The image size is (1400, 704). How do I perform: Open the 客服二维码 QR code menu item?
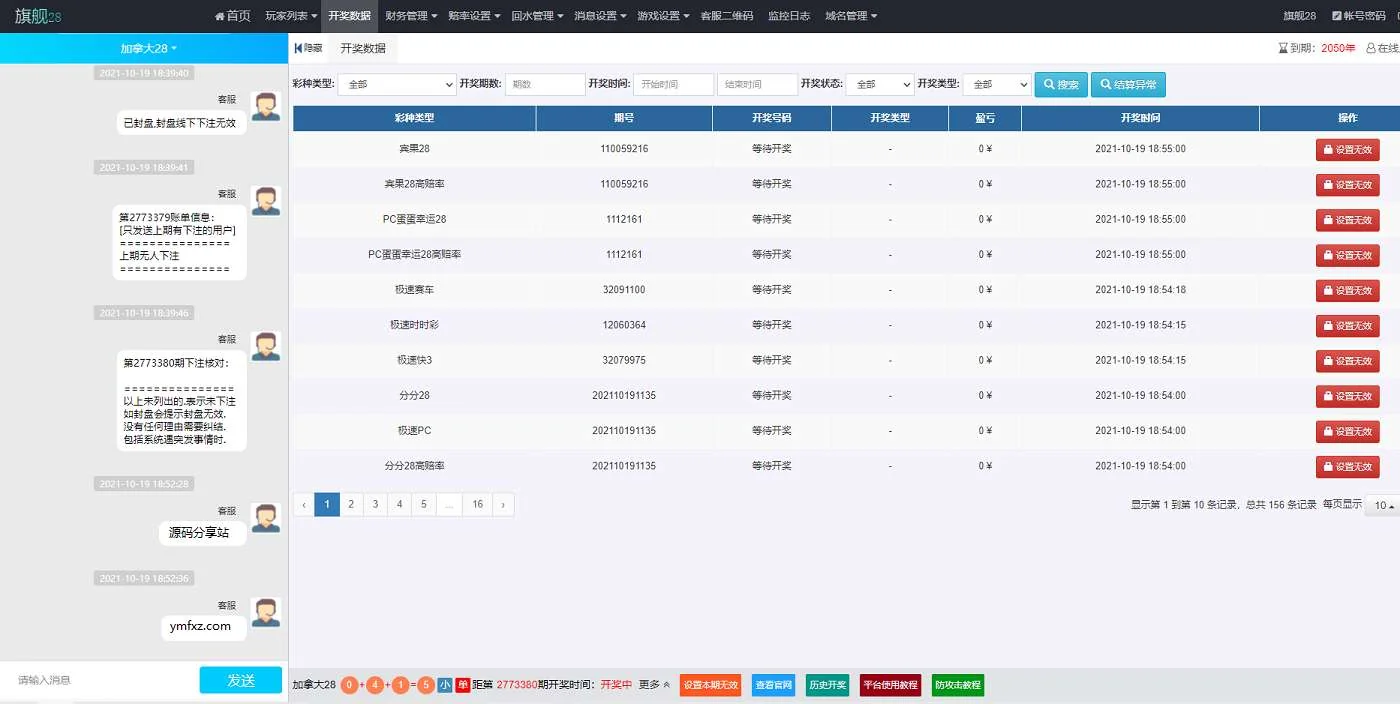pos(729,15)
